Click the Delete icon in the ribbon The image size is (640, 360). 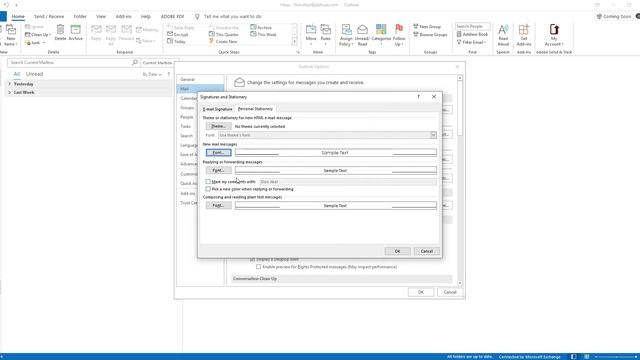tap(60, 30)
